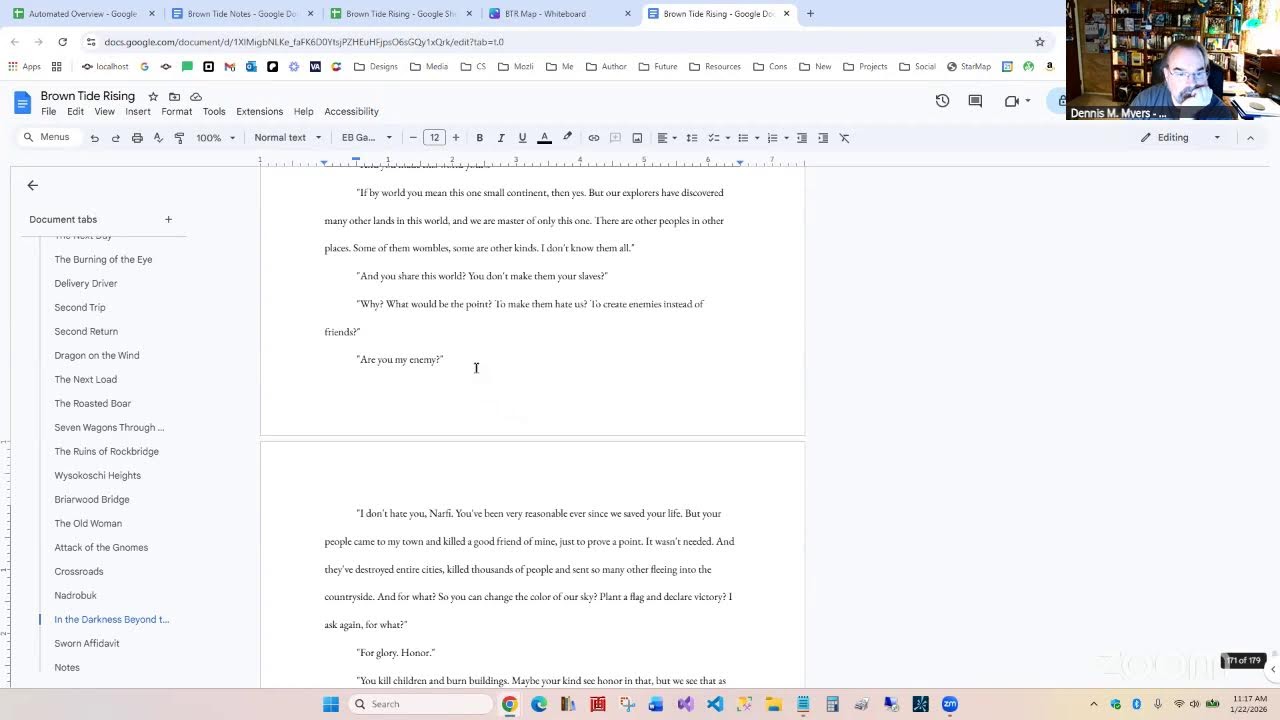
Task: Click the Insert link icon
Action: (x=593, y=138)
